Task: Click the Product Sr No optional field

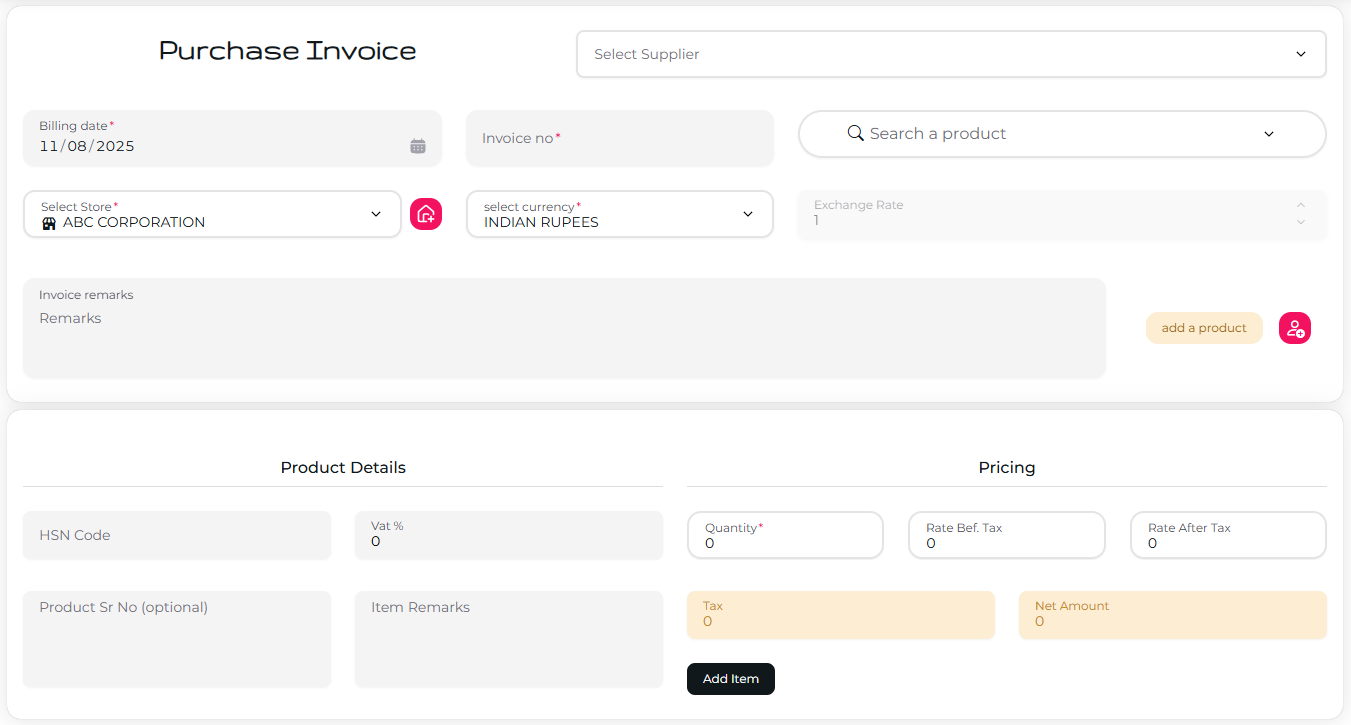Action: 176,639
